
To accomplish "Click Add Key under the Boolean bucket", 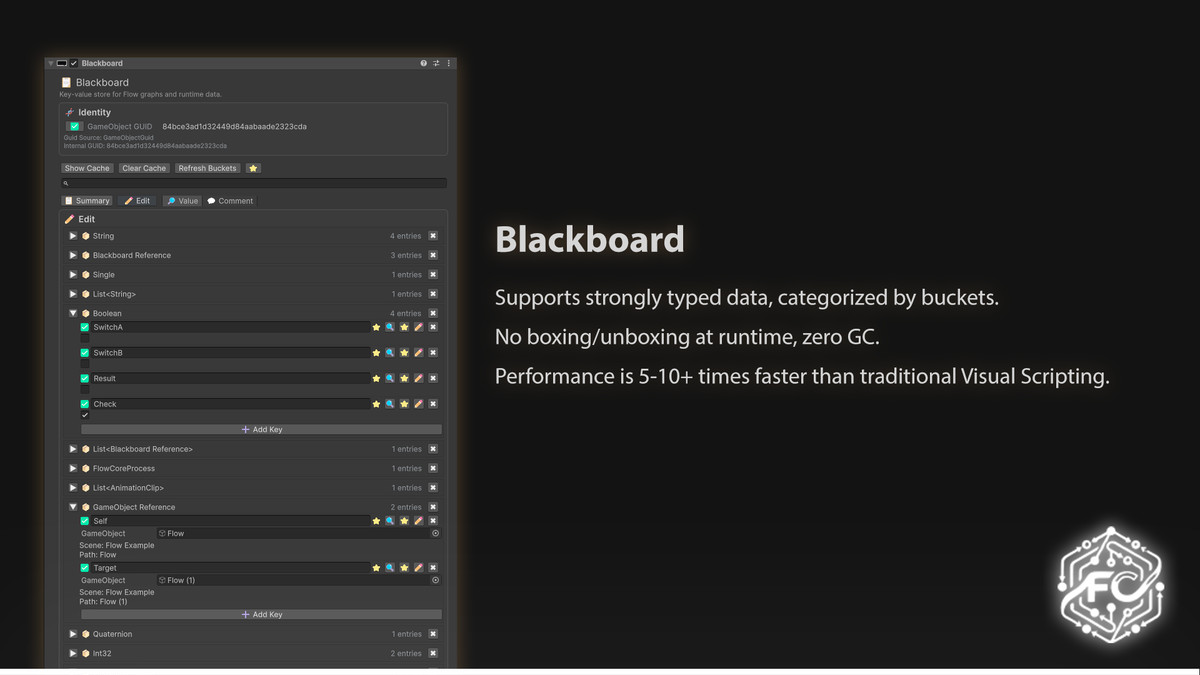I will 261,430.
